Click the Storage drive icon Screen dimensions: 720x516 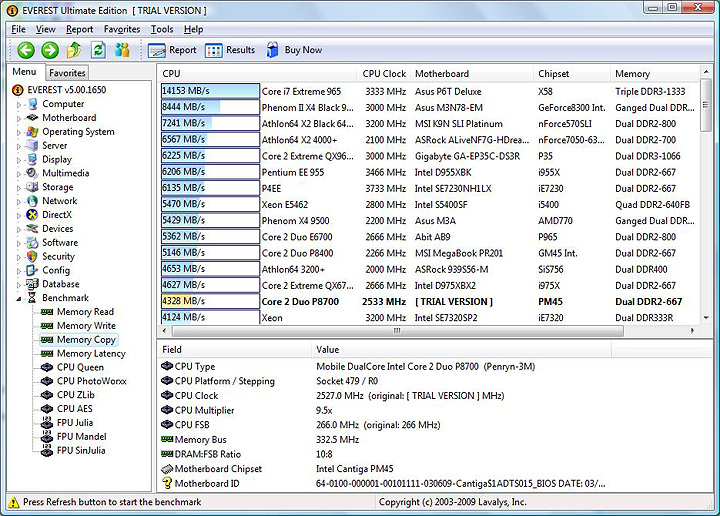(x=32, y=187)
